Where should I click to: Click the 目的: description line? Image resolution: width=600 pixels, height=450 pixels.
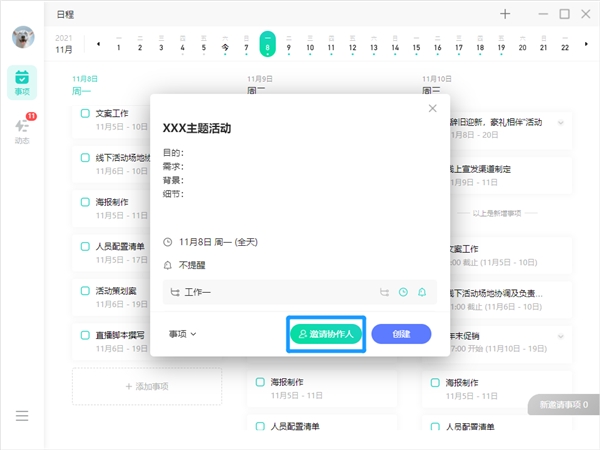pyautogui.click(x=173, y=153)
